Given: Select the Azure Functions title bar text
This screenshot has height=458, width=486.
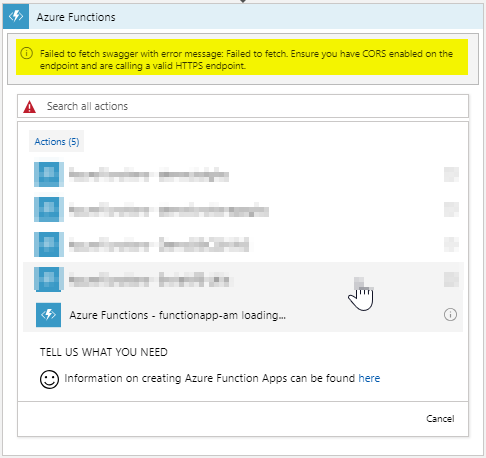Looking at the screenshot, I should tap(76, 17).
